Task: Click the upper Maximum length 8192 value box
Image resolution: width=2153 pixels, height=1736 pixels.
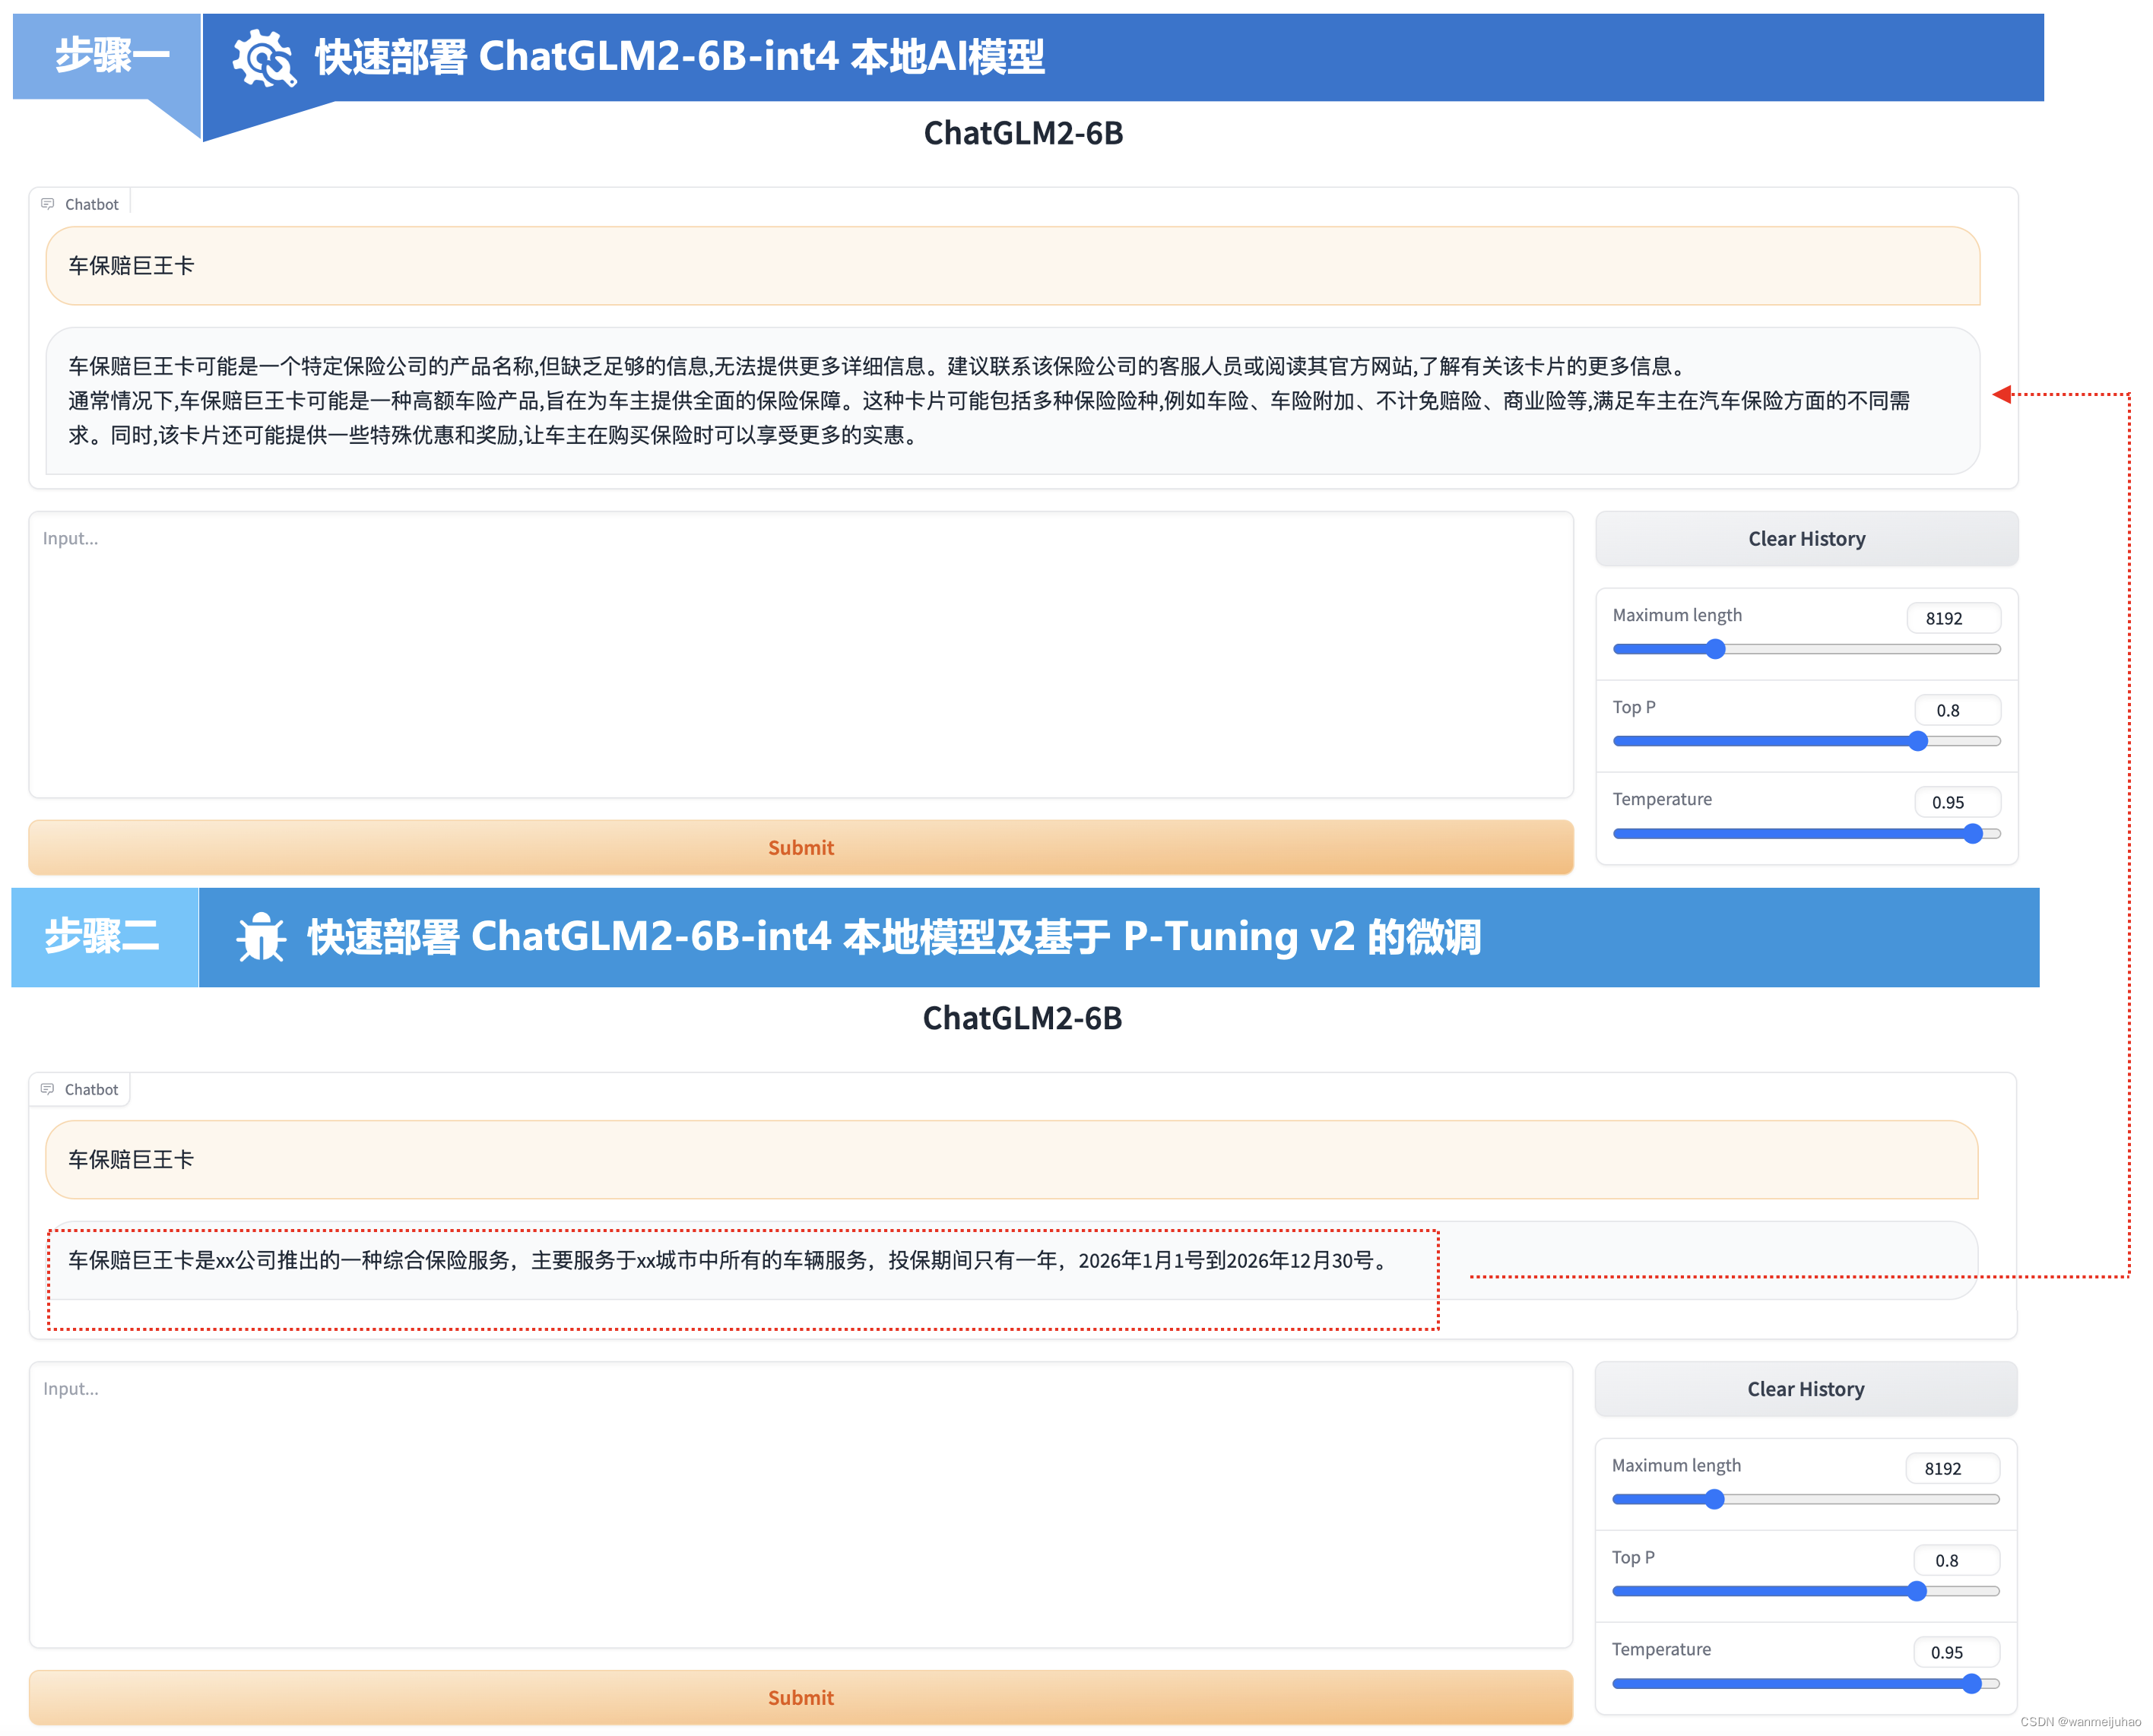Action: [x=1953, y=618]
